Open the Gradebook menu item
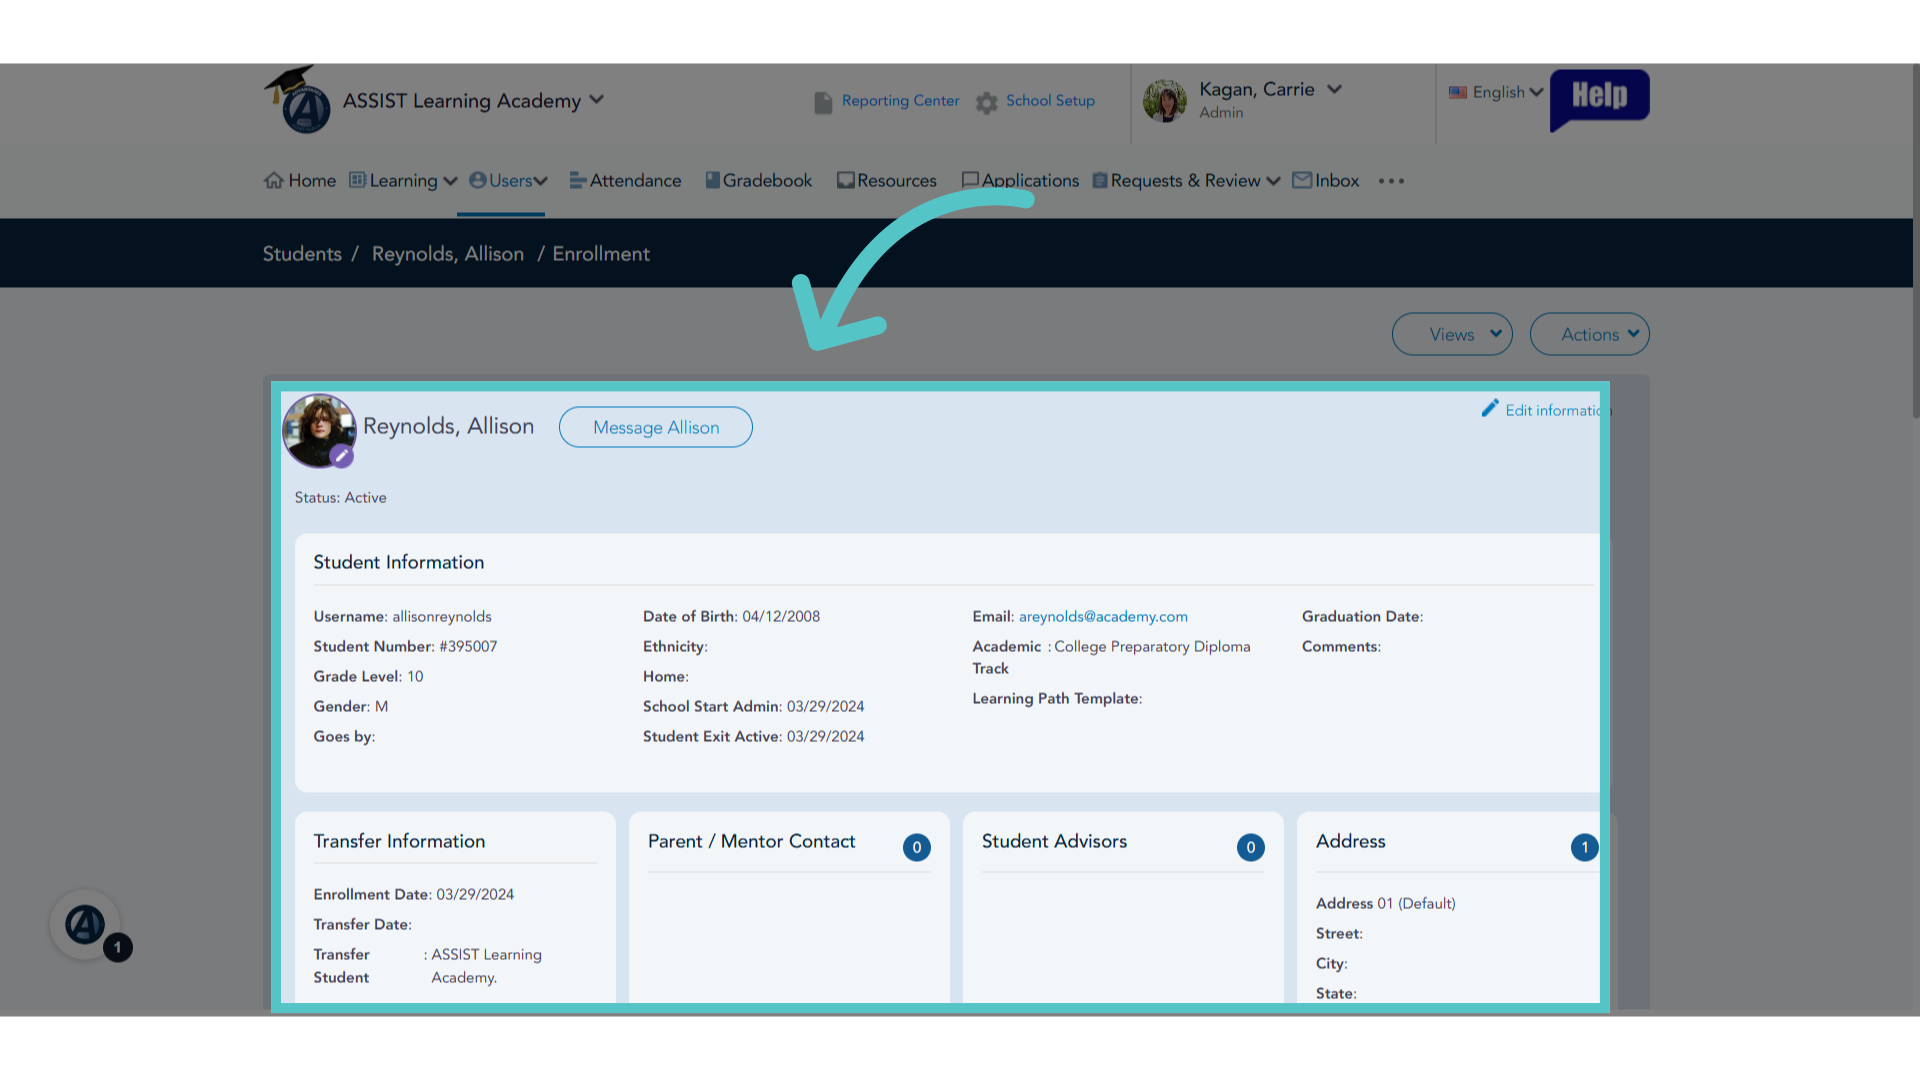The width and height of the screenshot is (1920, 1080). (x=767, y=180)
